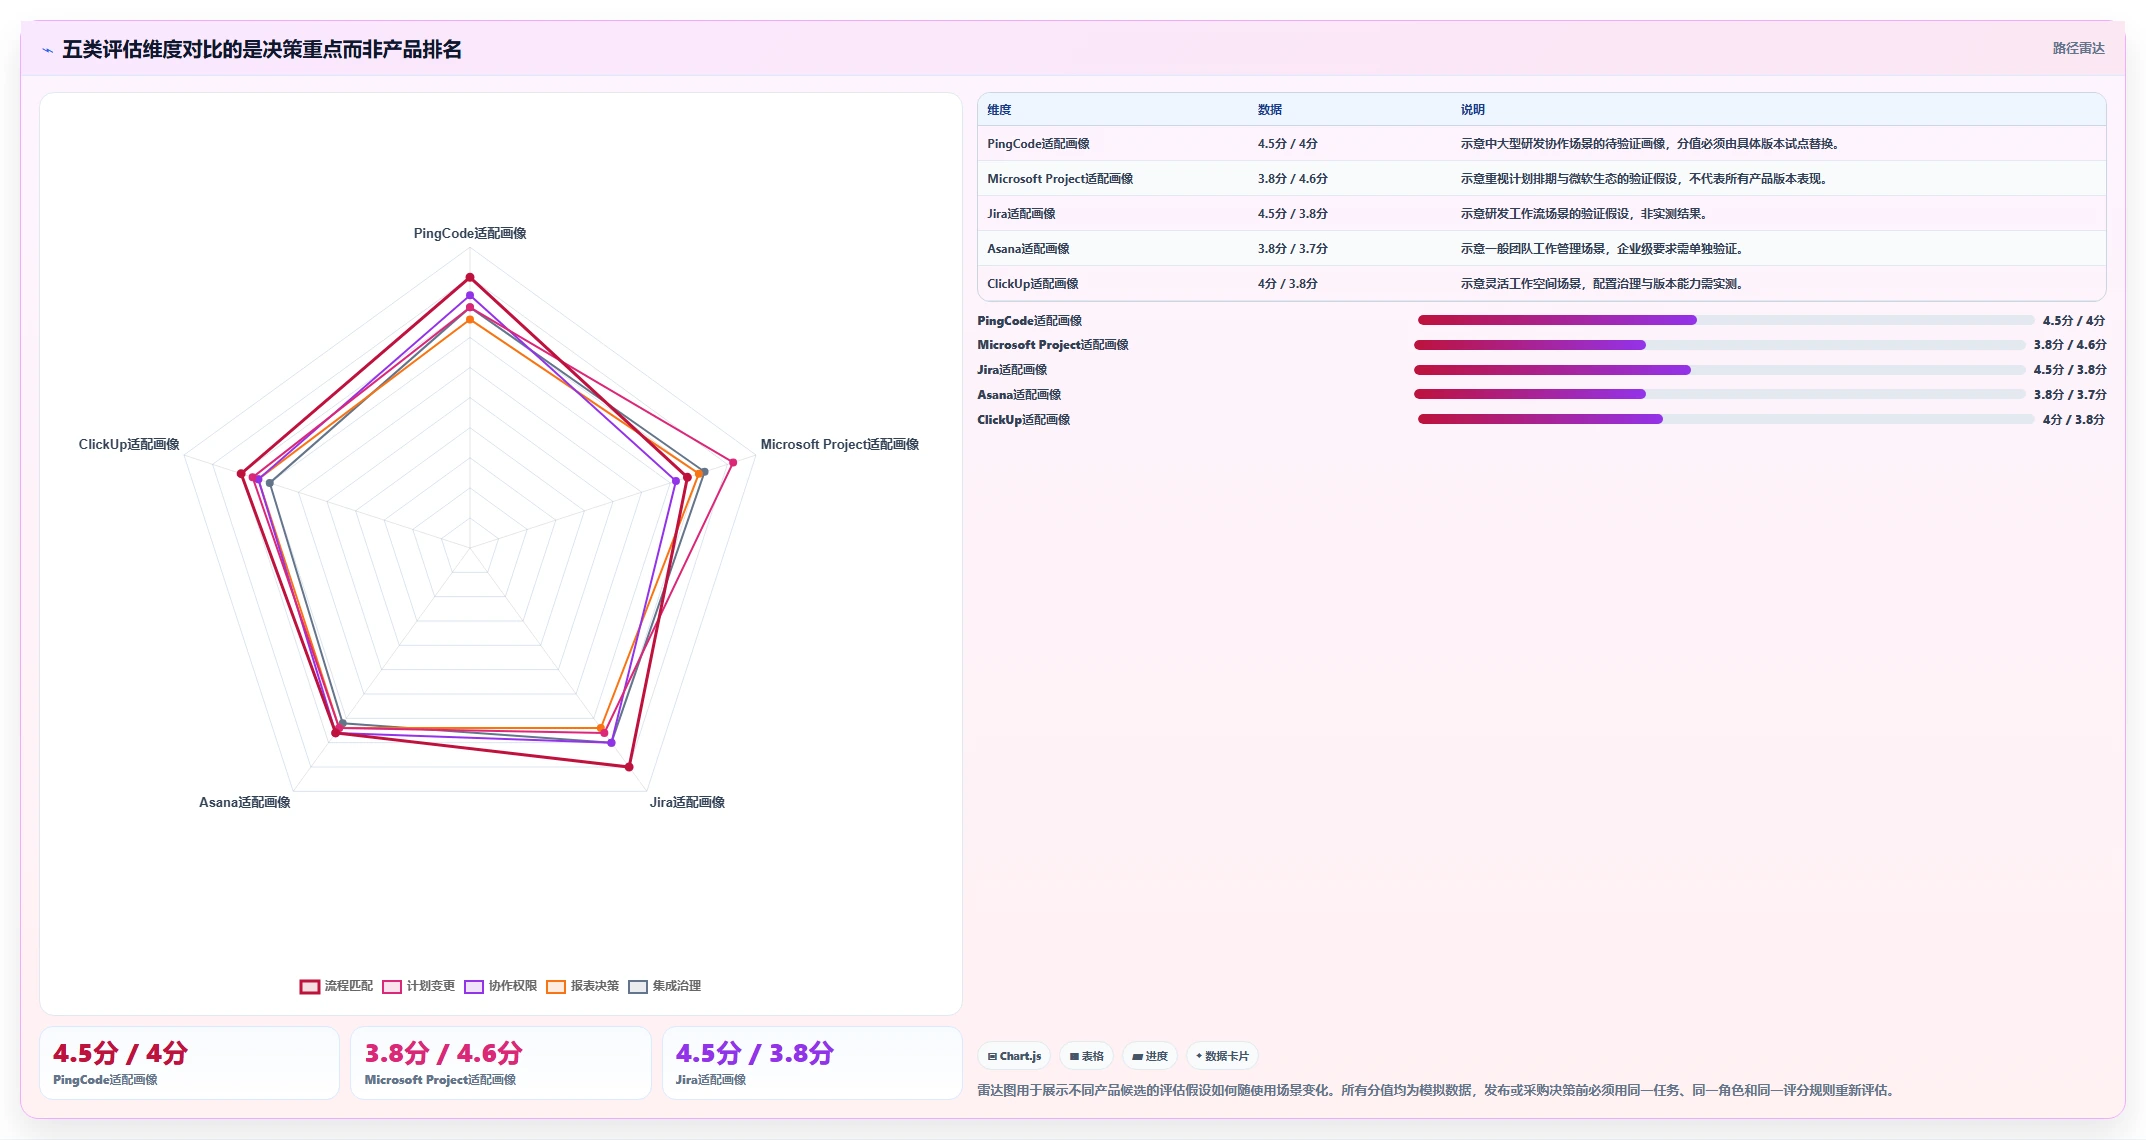
Task: Toggle the 协作权限 legend series
Action: 500,986
